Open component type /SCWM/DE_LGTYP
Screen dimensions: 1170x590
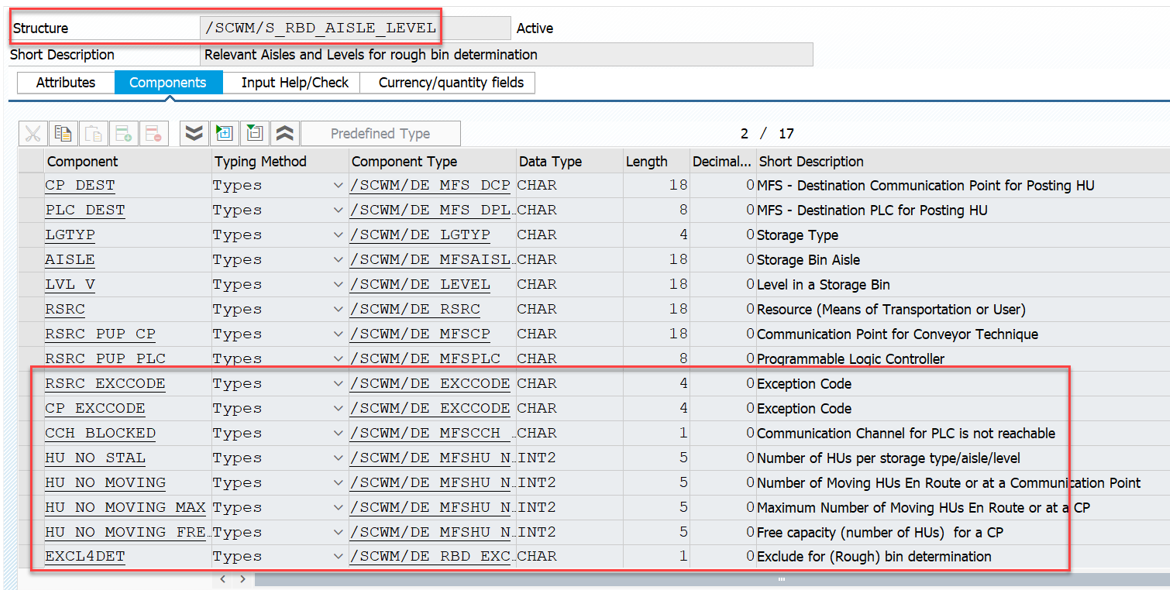[x=420, y=235]
